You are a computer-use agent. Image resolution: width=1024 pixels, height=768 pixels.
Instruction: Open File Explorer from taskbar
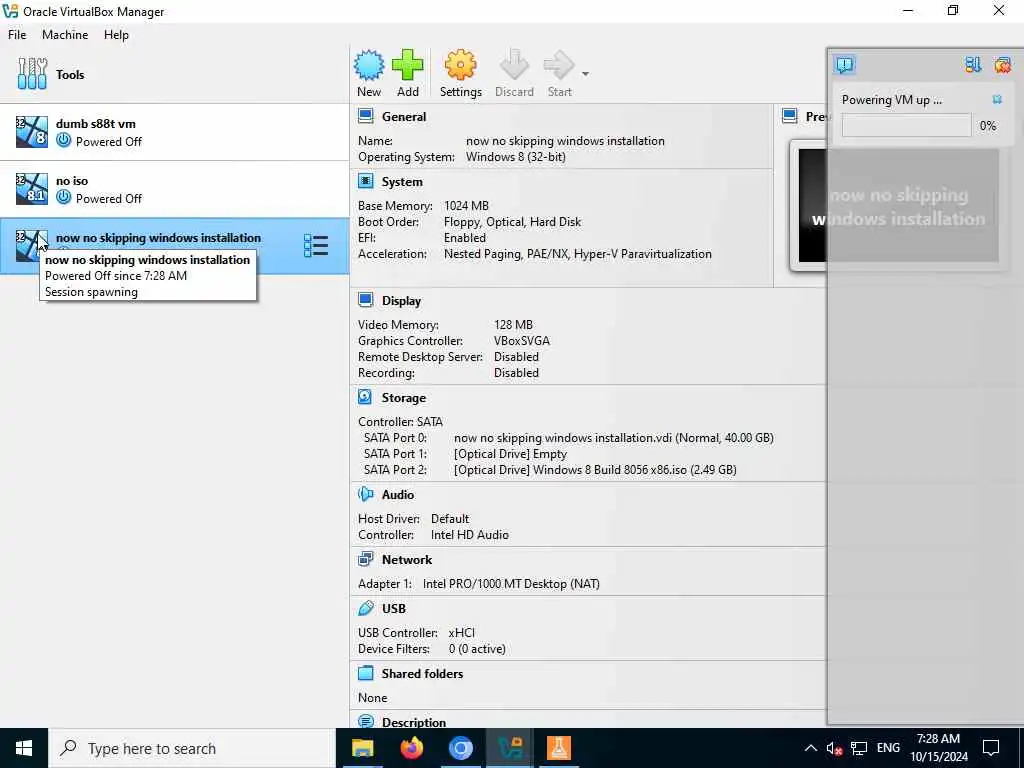[x=362, y=748]
